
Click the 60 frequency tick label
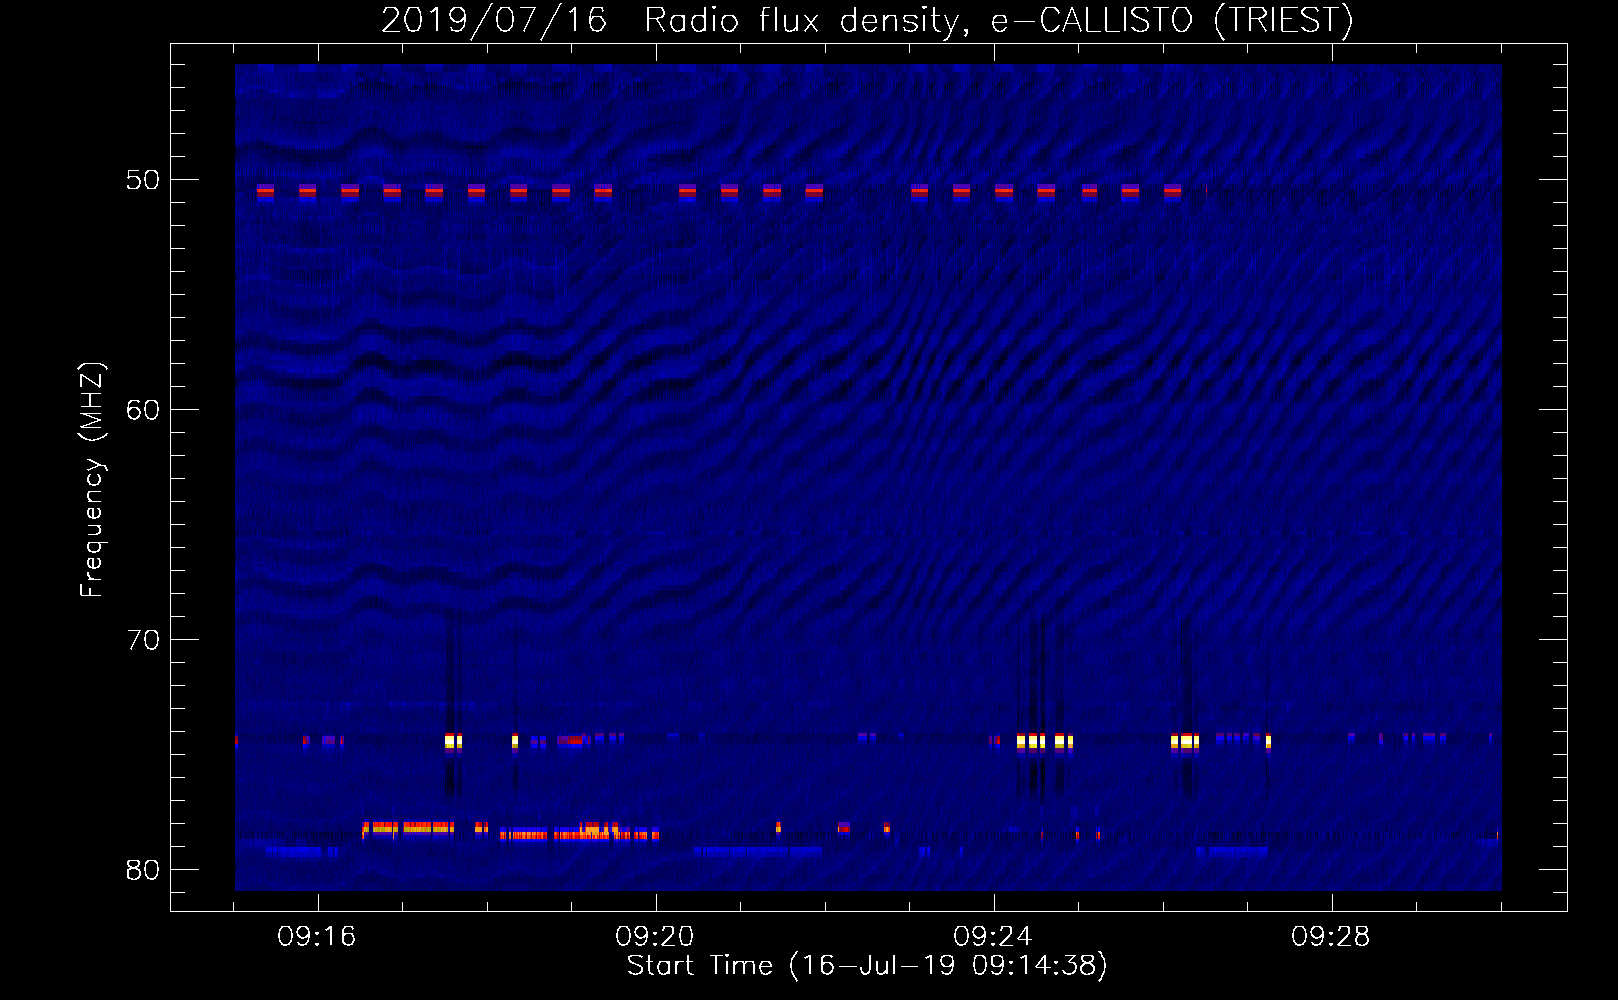click(143, 410)
